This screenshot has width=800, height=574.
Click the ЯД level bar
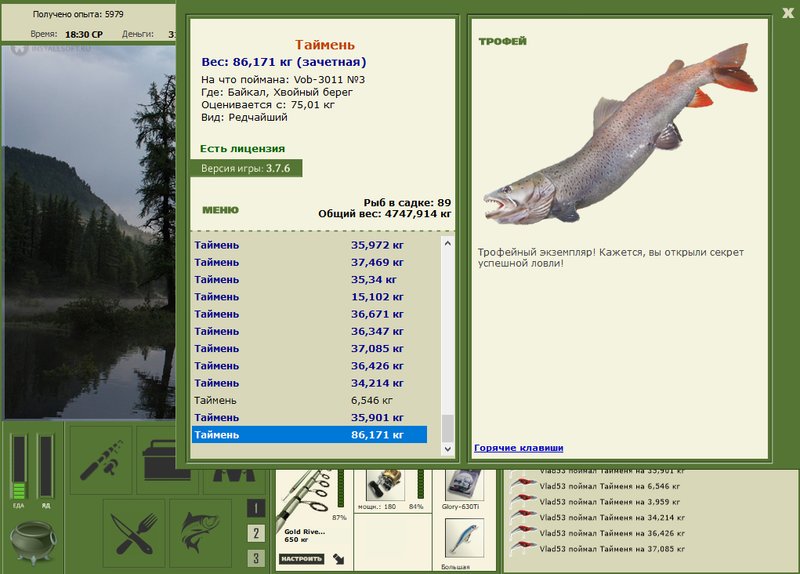tap(46, 466)
